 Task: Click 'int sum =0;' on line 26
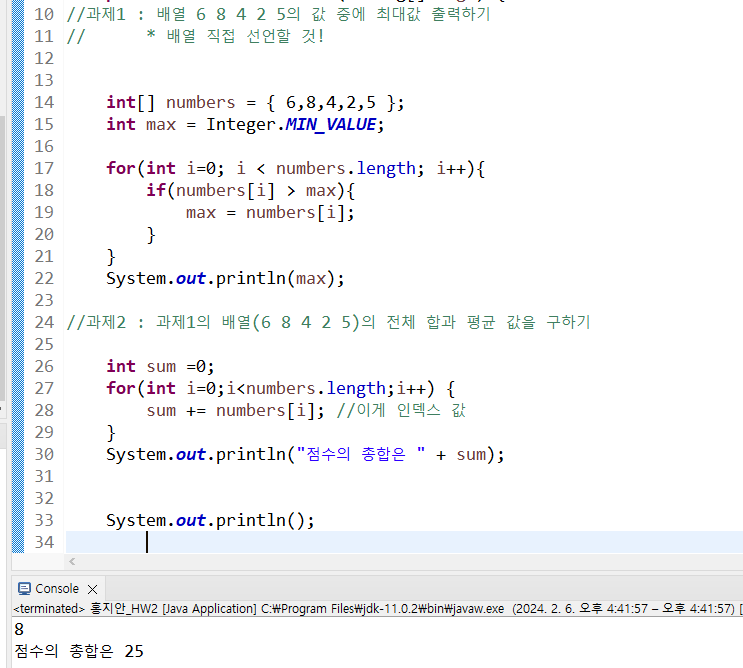pos(160,367)
